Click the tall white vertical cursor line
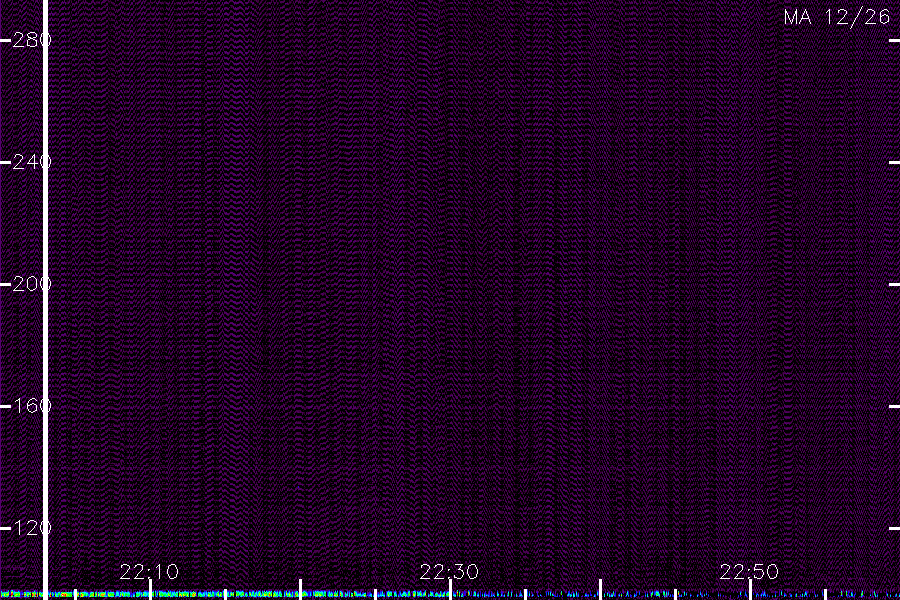 45,299
